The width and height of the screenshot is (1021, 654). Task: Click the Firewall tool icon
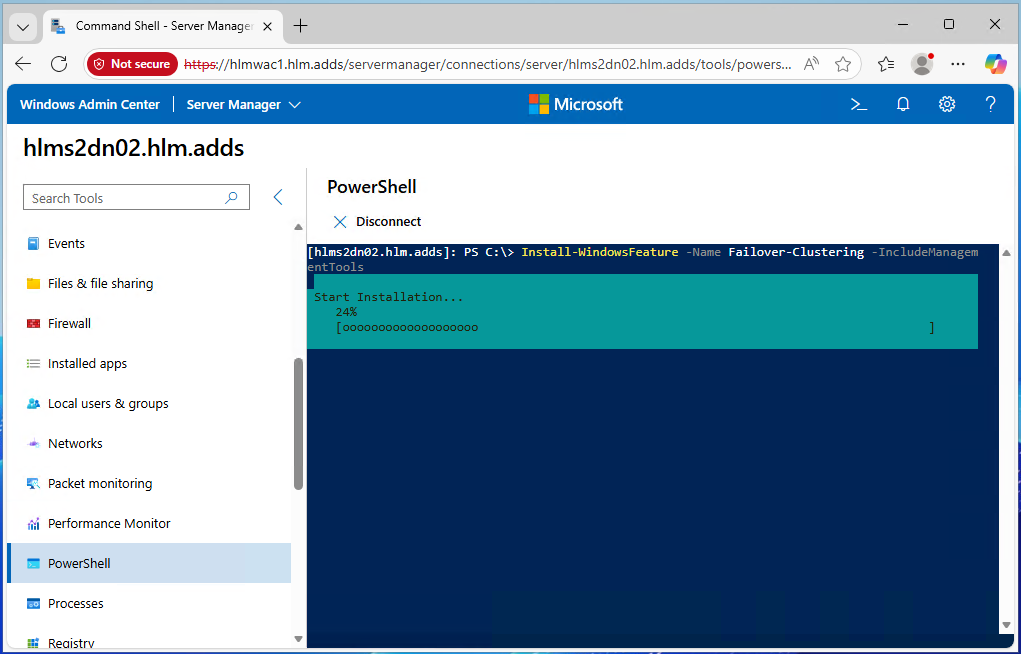click(x=33, y=324)
